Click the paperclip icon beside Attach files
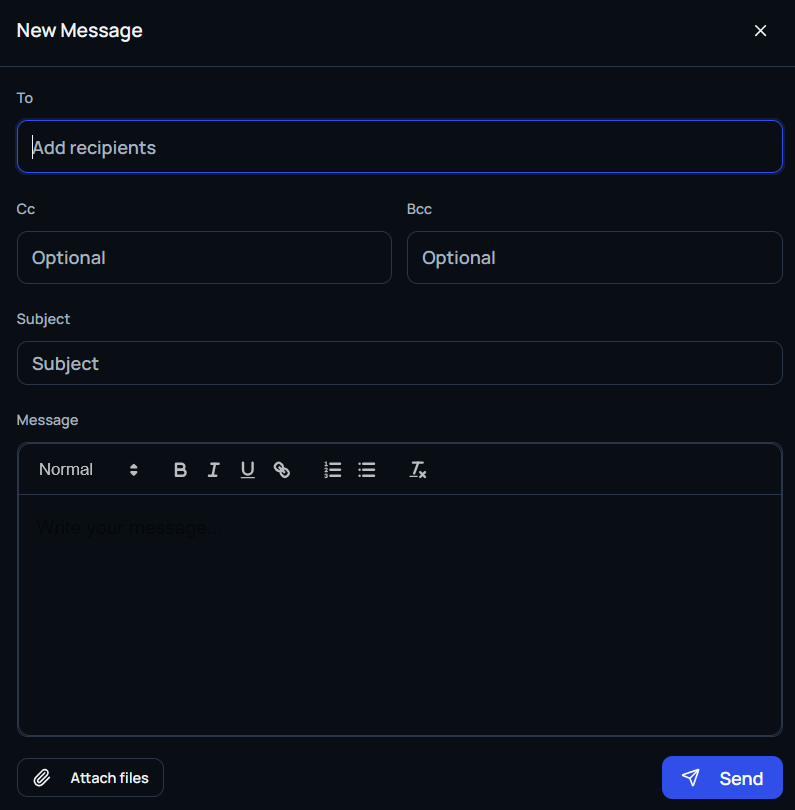This screenshot has width=795, height=810. (42, 778)
